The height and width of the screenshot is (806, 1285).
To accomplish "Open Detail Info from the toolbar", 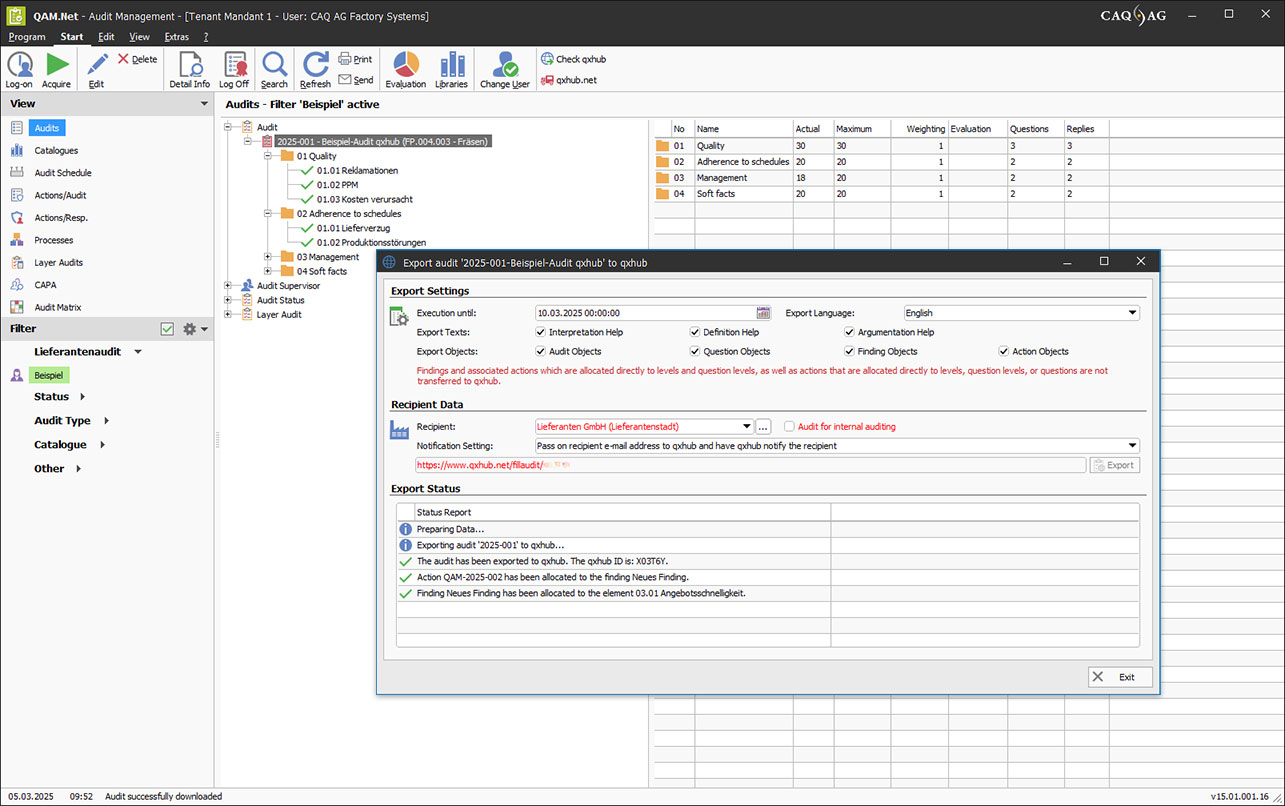I will point(189,66).
